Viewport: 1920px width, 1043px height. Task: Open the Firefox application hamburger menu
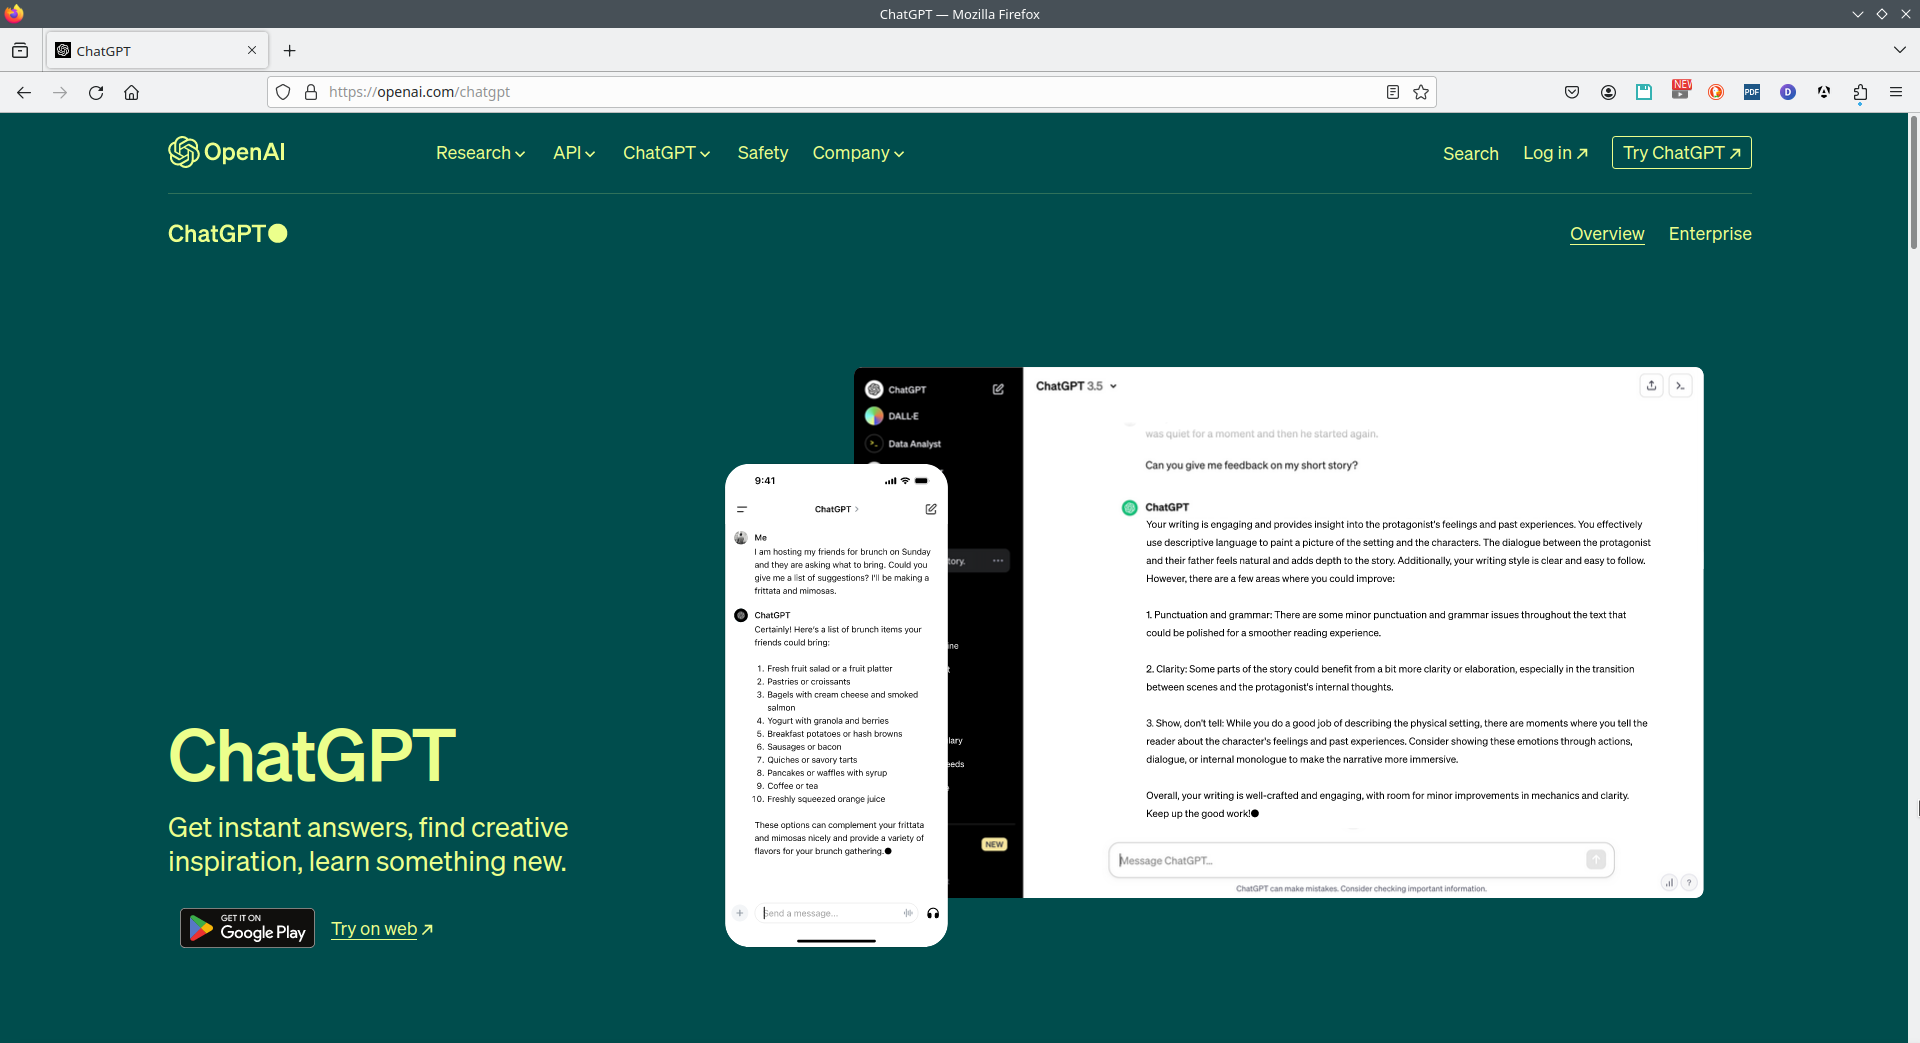pyautogui.click(x=1895, y=92)
